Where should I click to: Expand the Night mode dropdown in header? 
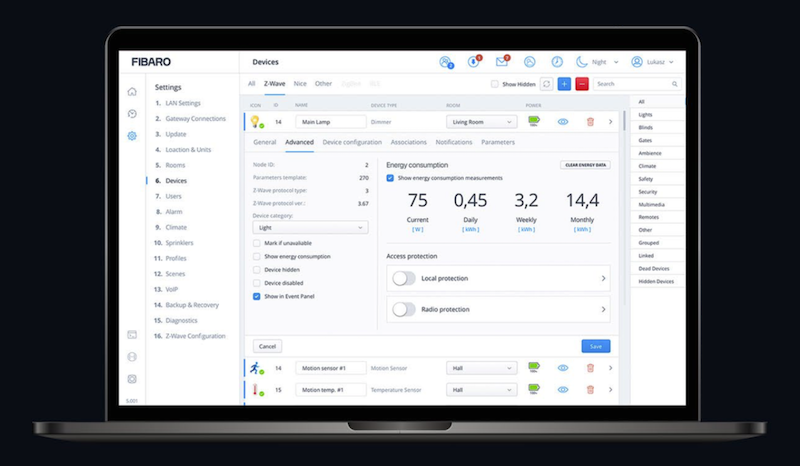coord(598,62)
